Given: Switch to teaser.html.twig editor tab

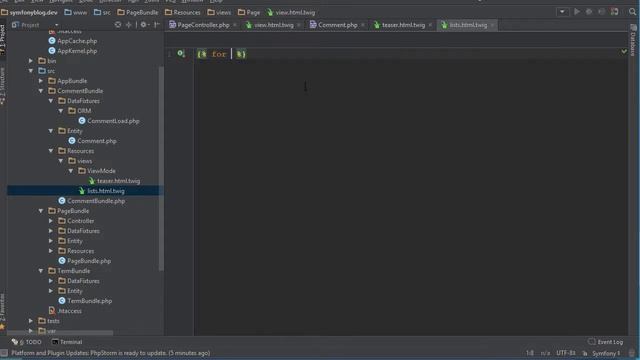Looking at the screenshot, I should pyautogui.click(x=403, y=25).
